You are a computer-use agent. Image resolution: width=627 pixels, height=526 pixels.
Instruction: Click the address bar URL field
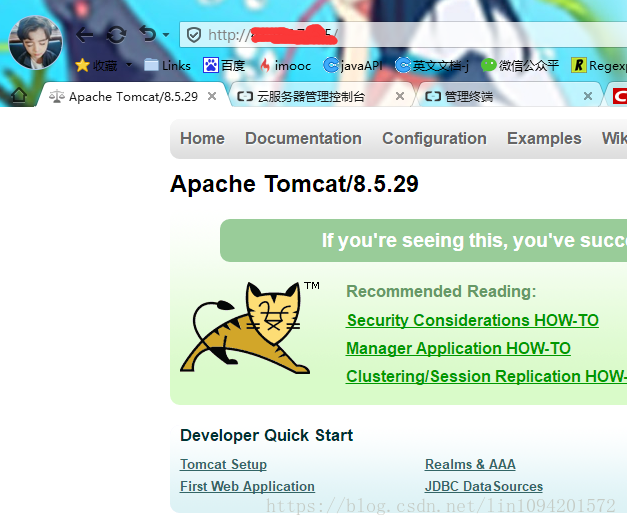tap(403, 35)
